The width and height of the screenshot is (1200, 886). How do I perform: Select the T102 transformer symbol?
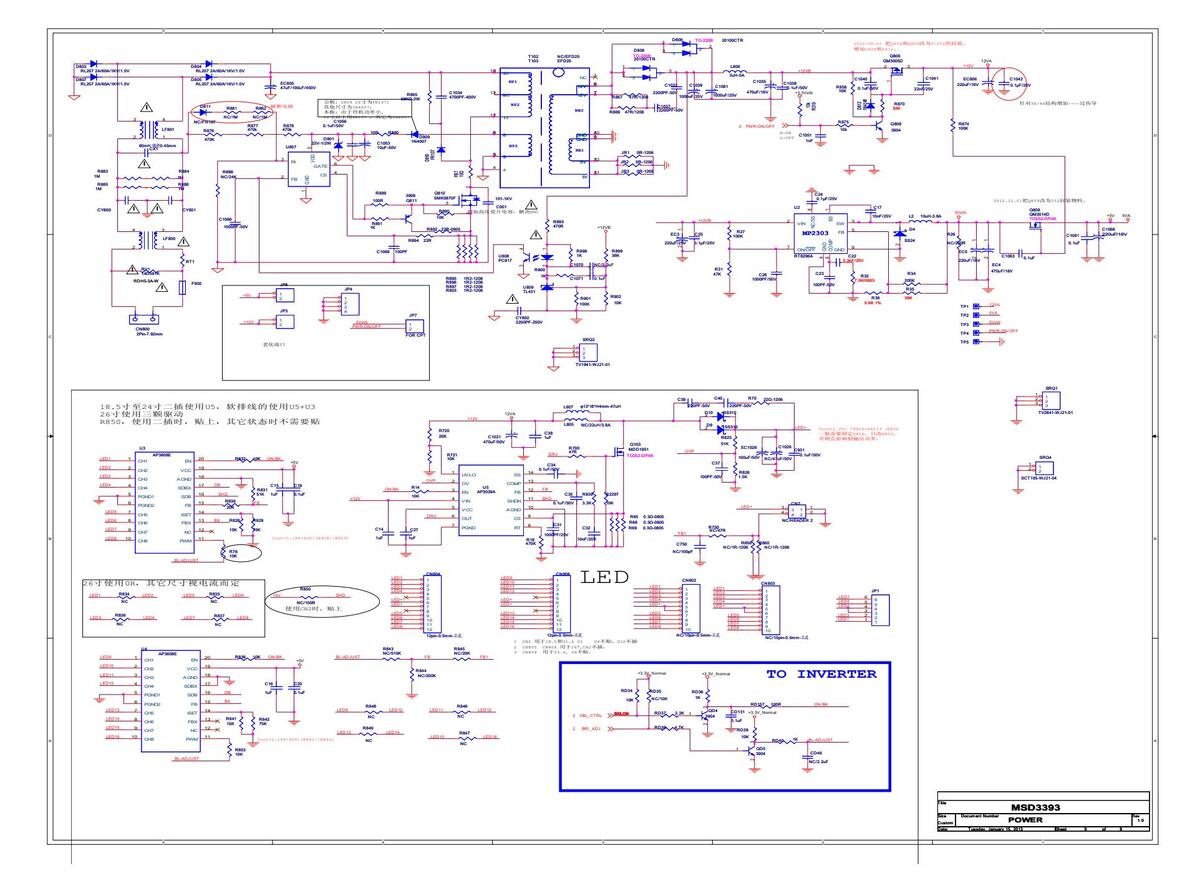pos(546,124)
